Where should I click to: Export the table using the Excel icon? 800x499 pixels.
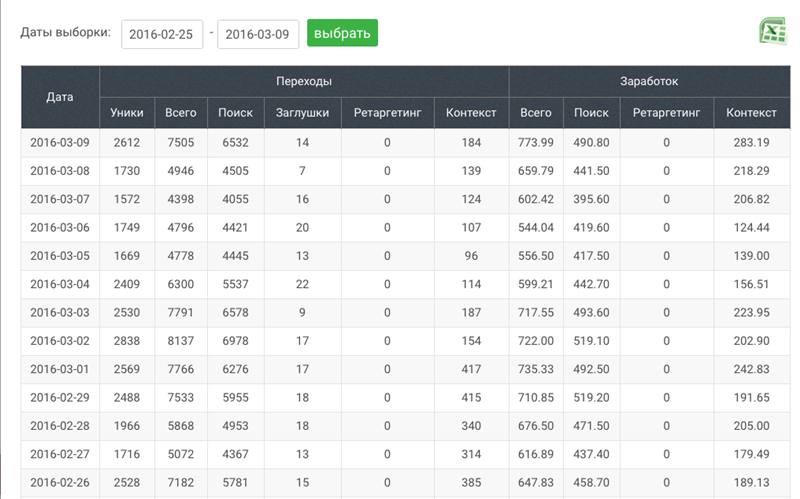773,31
